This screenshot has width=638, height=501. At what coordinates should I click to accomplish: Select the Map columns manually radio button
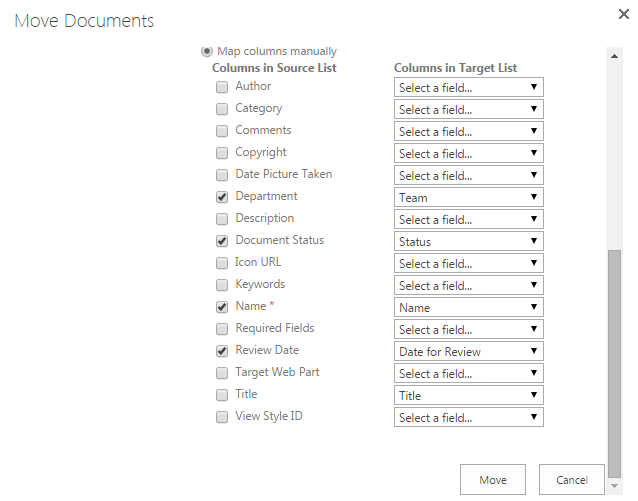click(x=207, y=51)
